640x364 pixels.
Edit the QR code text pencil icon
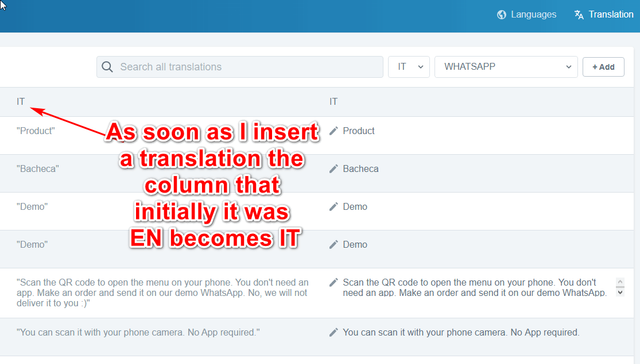333,282
